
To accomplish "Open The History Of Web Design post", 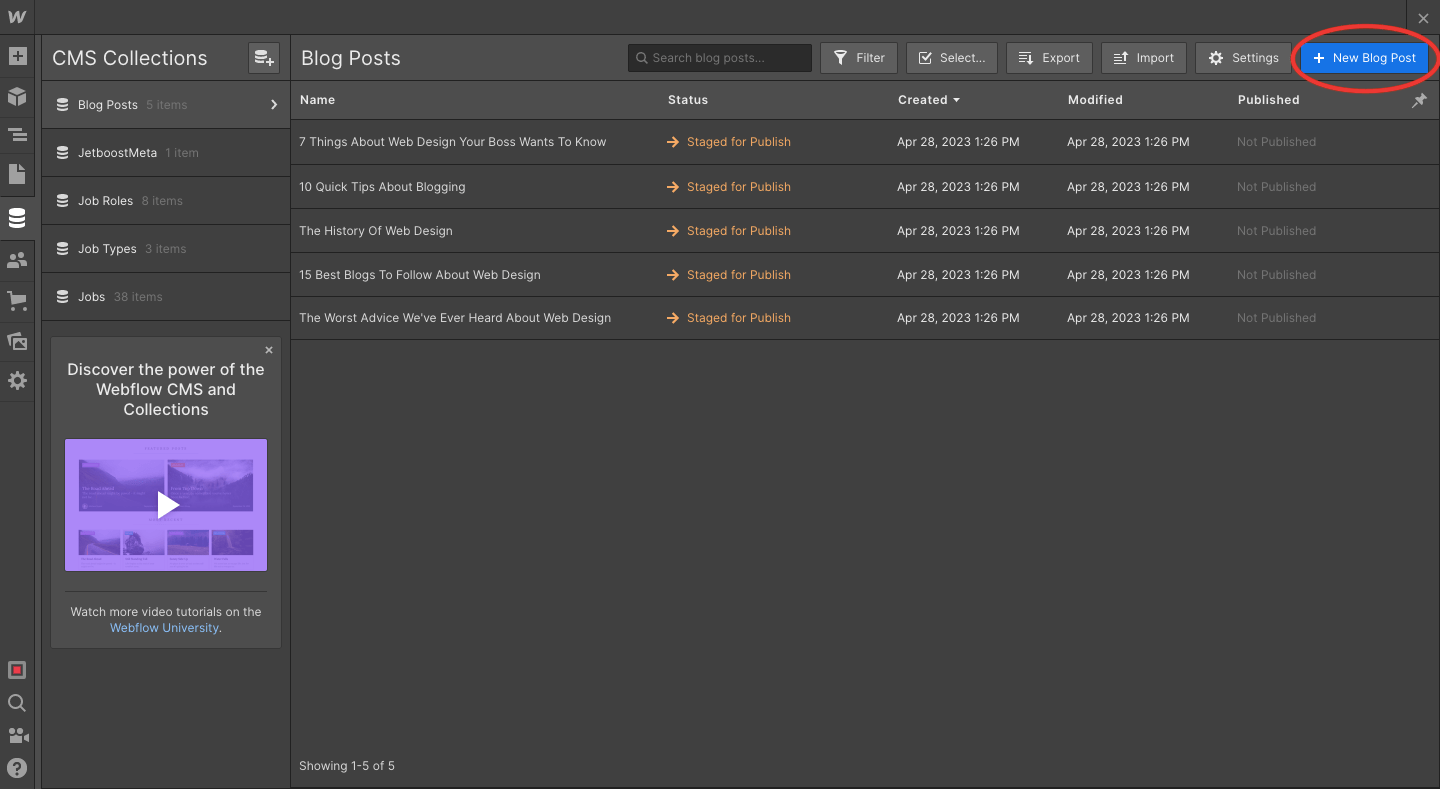I will click(x=376, y=231).
